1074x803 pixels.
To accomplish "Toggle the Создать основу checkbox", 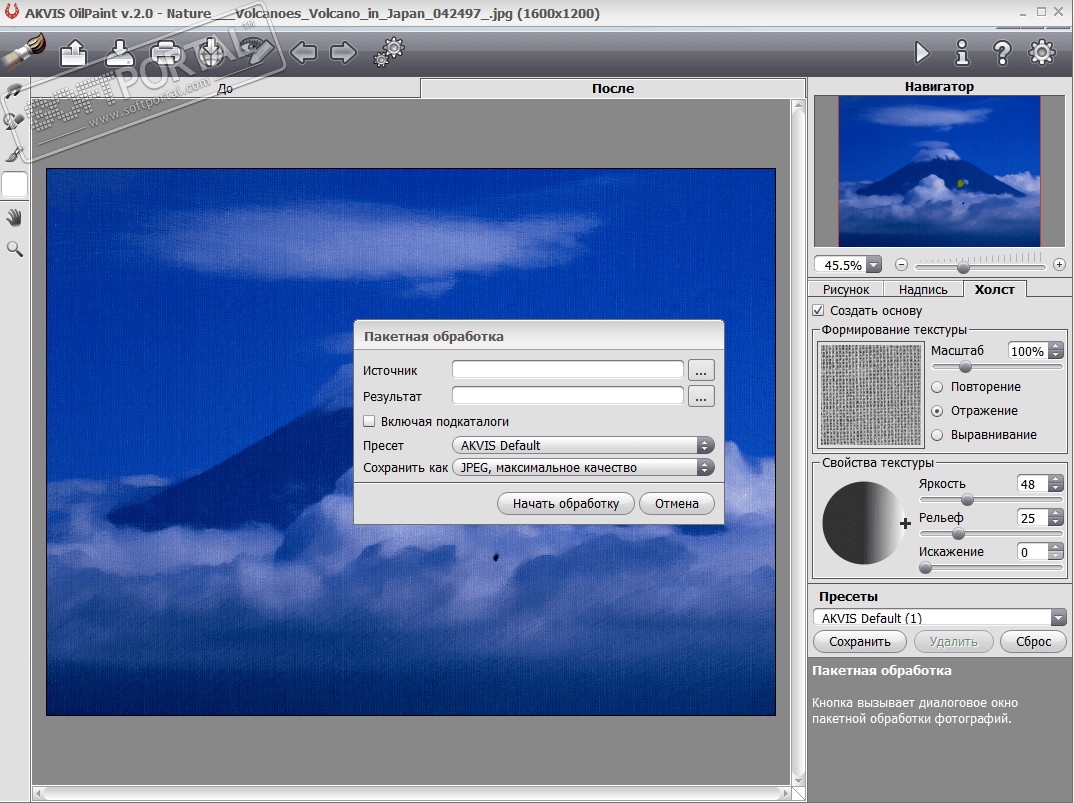I will [x=819, y=310].
